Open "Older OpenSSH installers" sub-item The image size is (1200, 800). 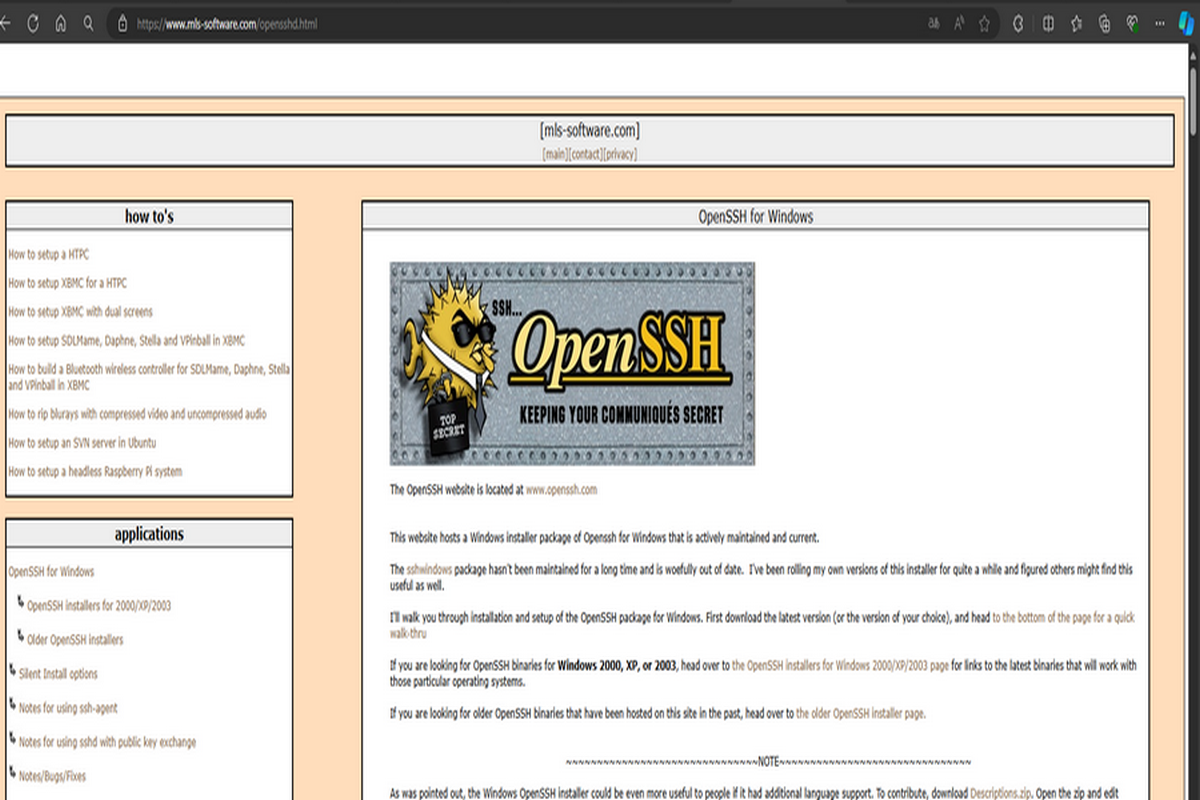tap(75, 640)
